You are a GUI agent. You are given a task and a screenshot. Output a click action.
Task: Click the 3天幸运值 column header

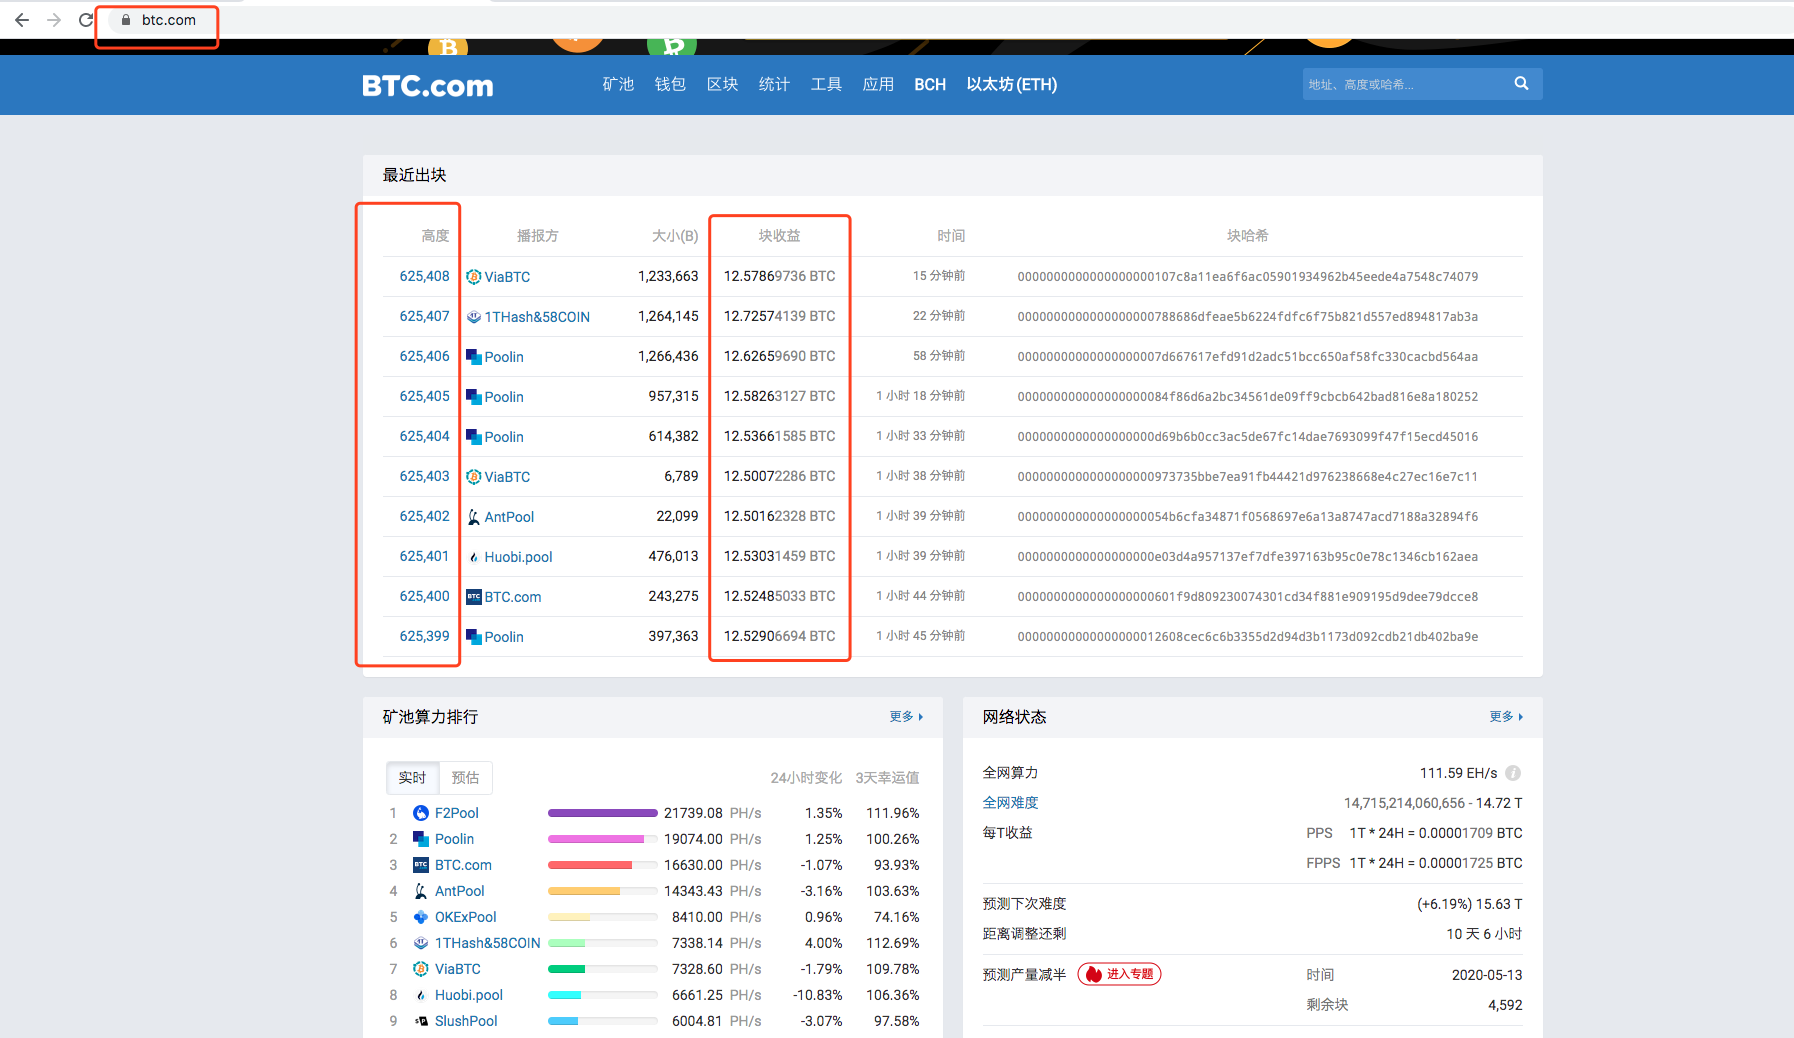click(x=887, y=777)
